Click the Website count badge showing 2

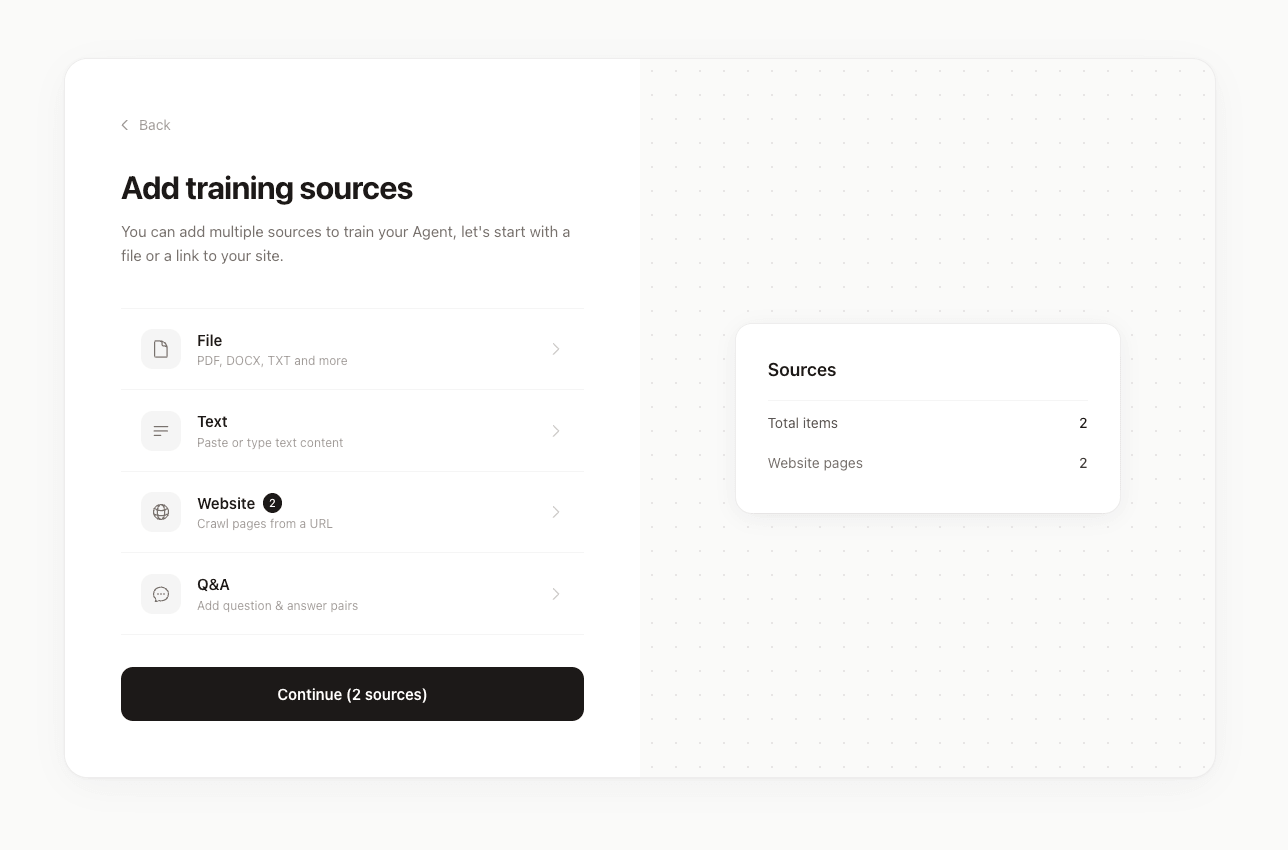(272, 503)
